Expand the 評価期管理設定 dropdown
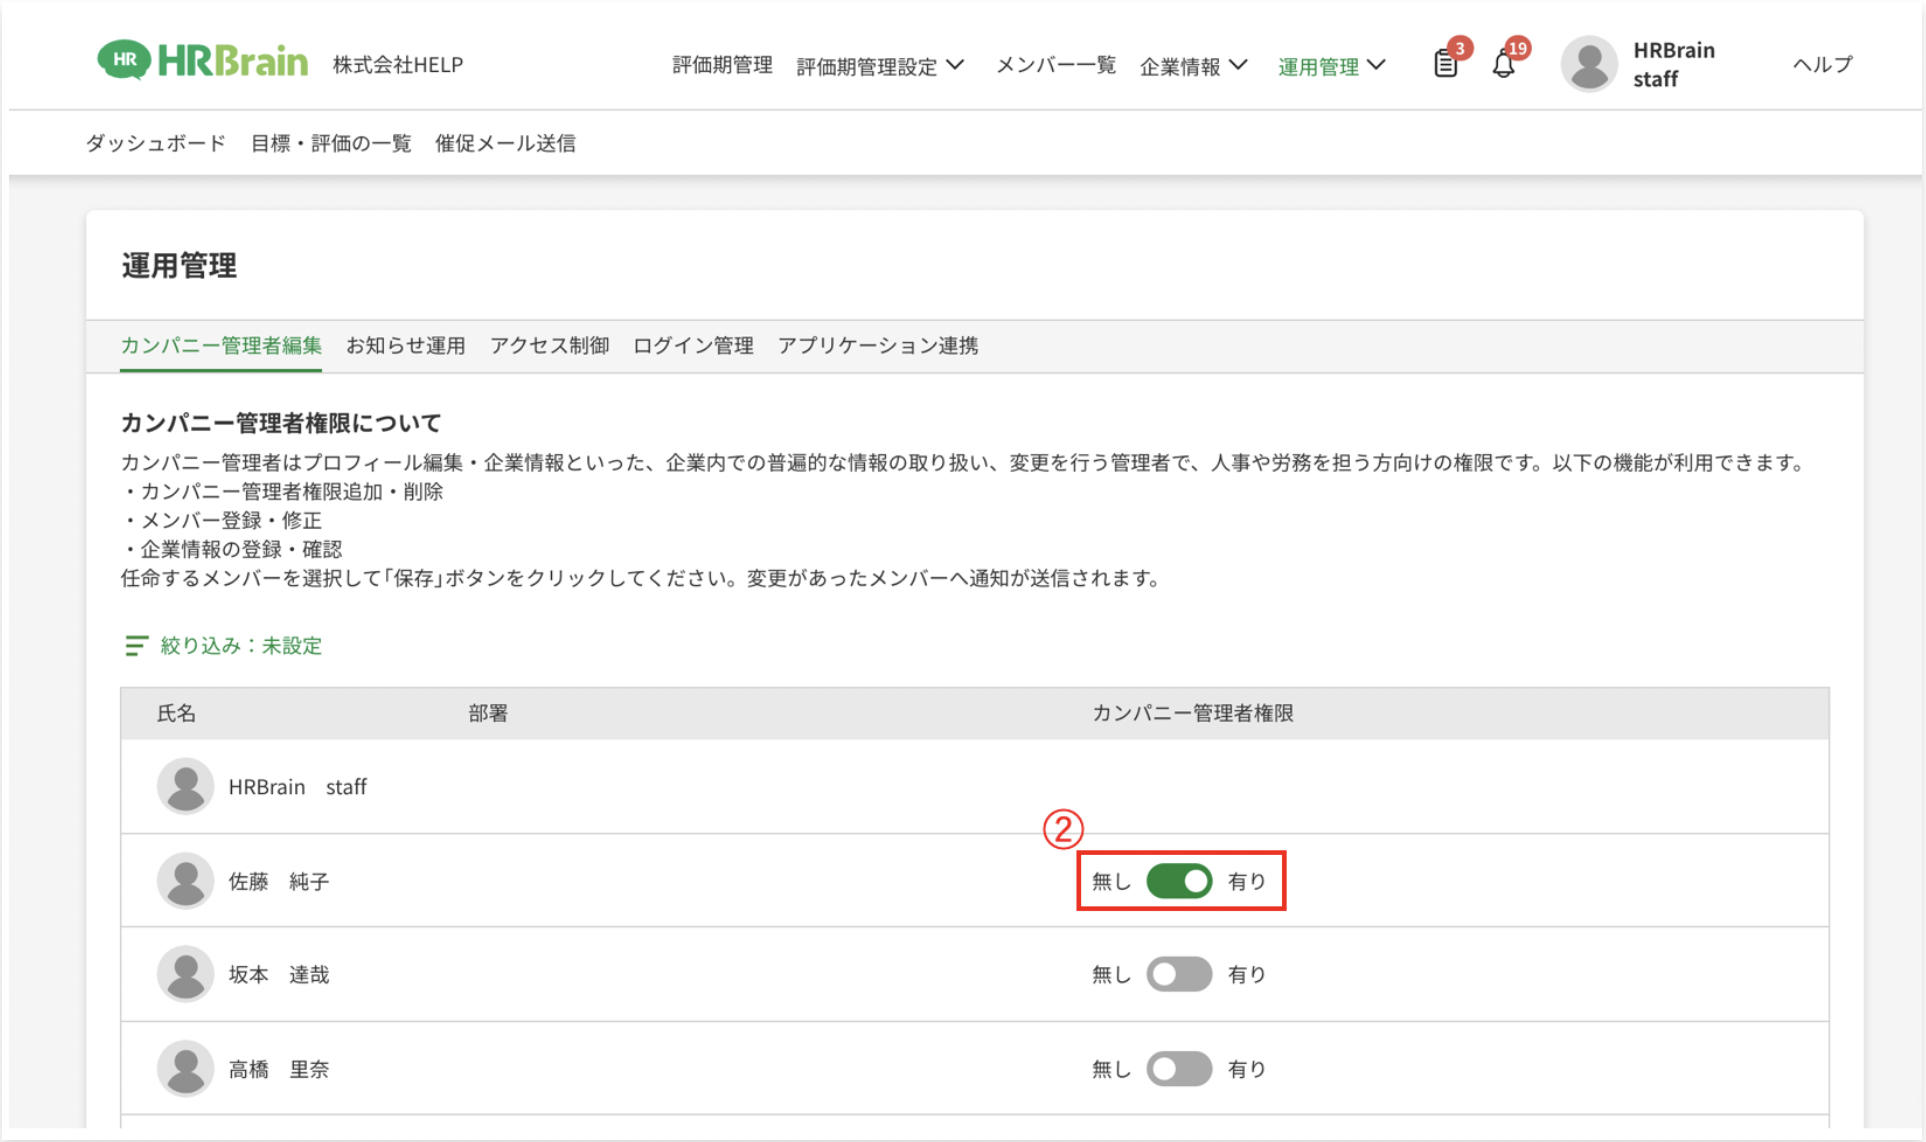The height and width of the screenshot is (1142, 1926). pyautogui.click(x=880, y=66)
